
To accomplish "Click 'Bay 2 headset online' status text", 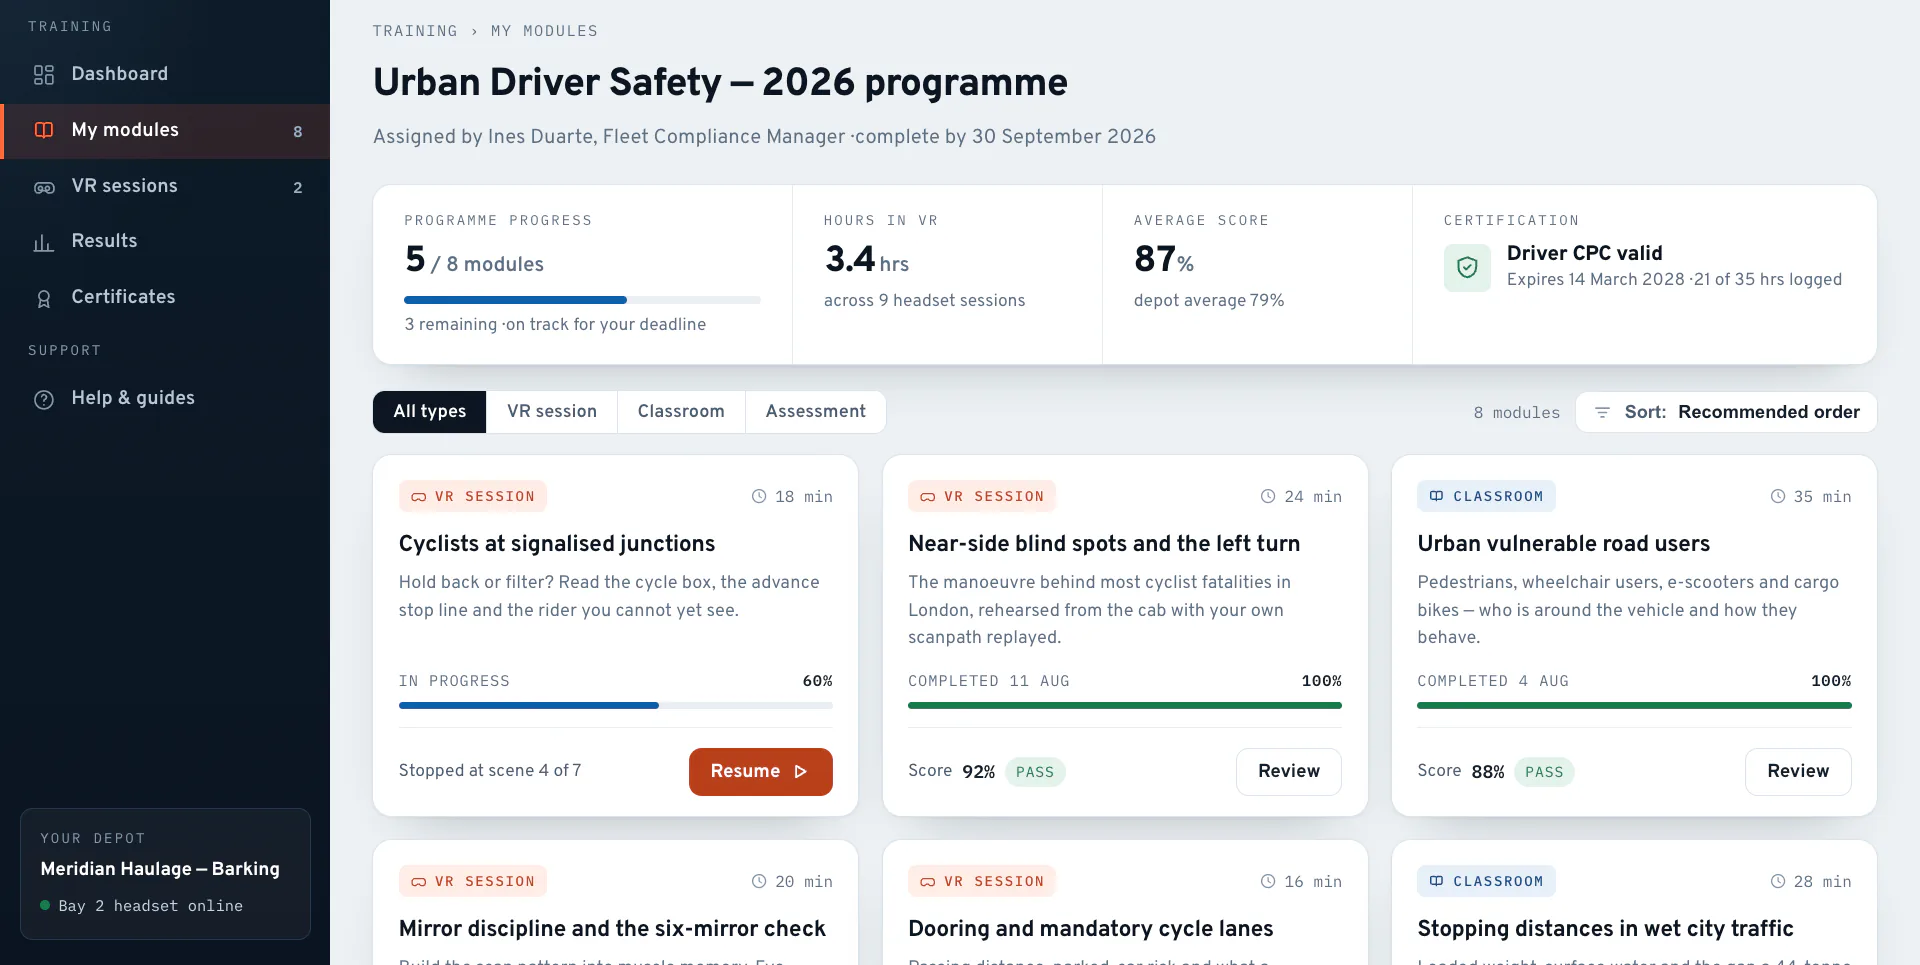I will click(151, 906).
